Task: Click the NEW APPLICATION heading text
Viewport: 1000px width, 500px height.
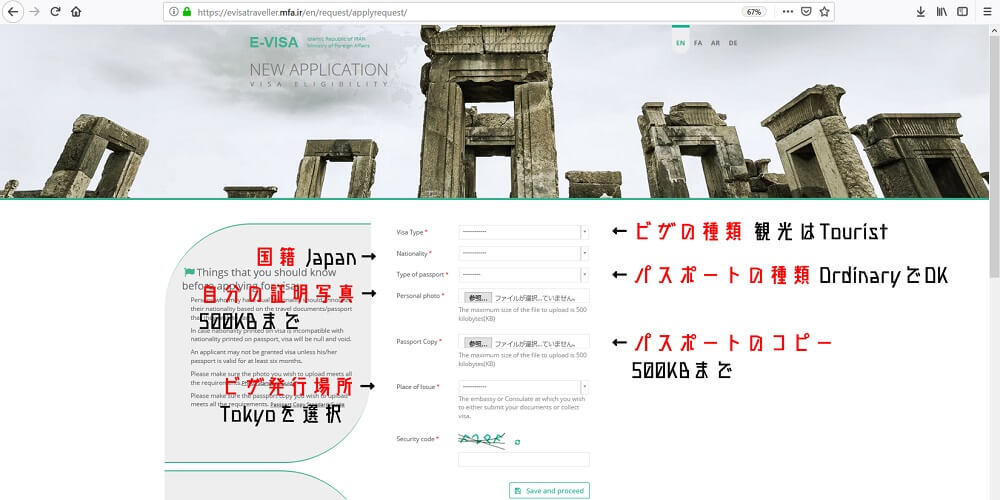Action: pos(318,70)
